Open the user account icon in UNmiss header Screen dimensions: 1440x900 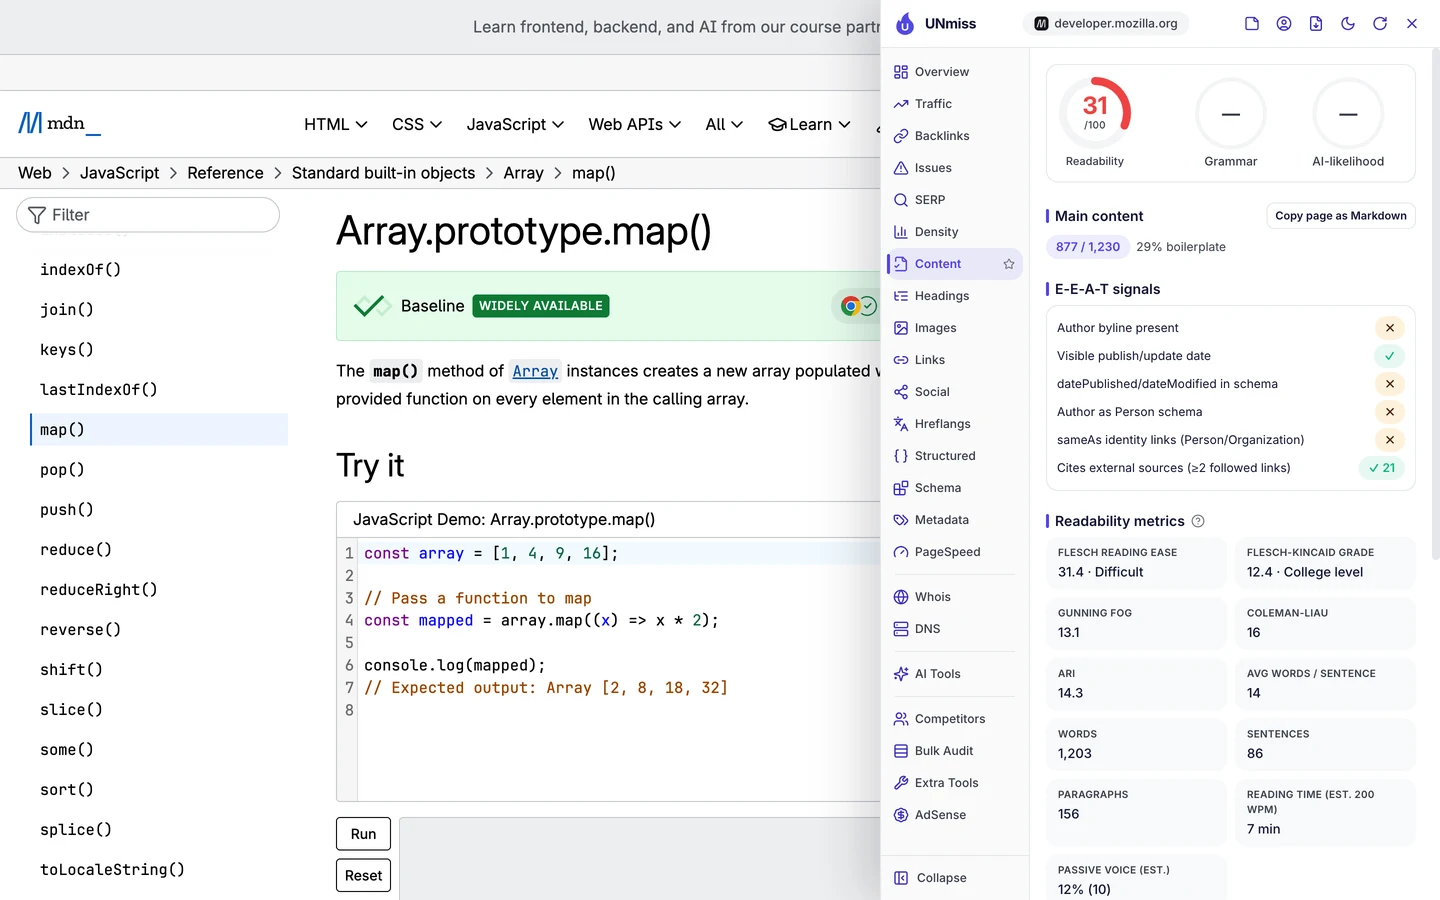1284,24
